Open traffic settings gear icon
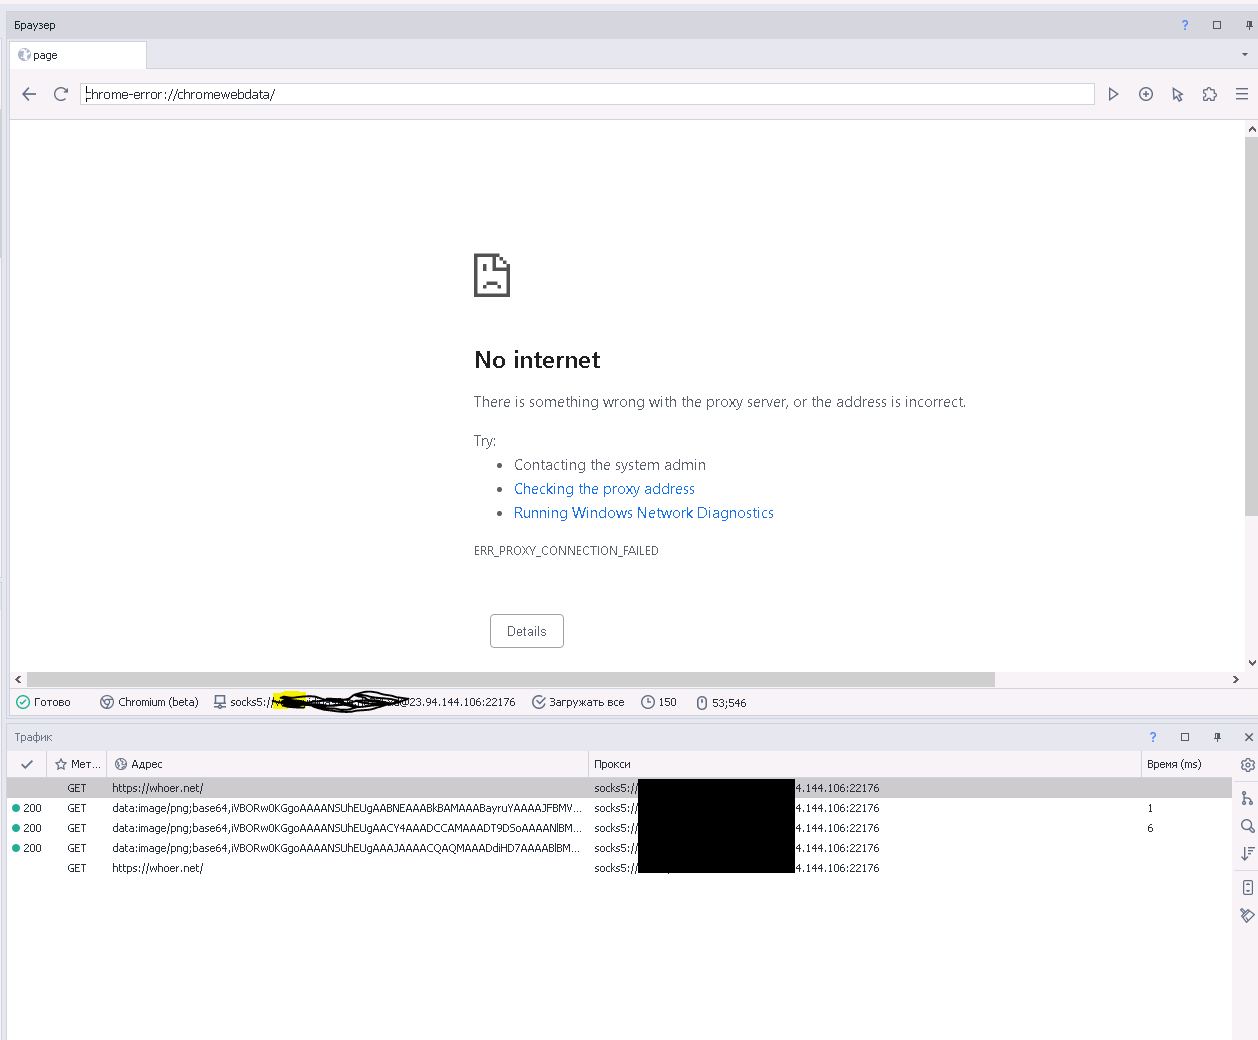 (x=1247, y=765)
